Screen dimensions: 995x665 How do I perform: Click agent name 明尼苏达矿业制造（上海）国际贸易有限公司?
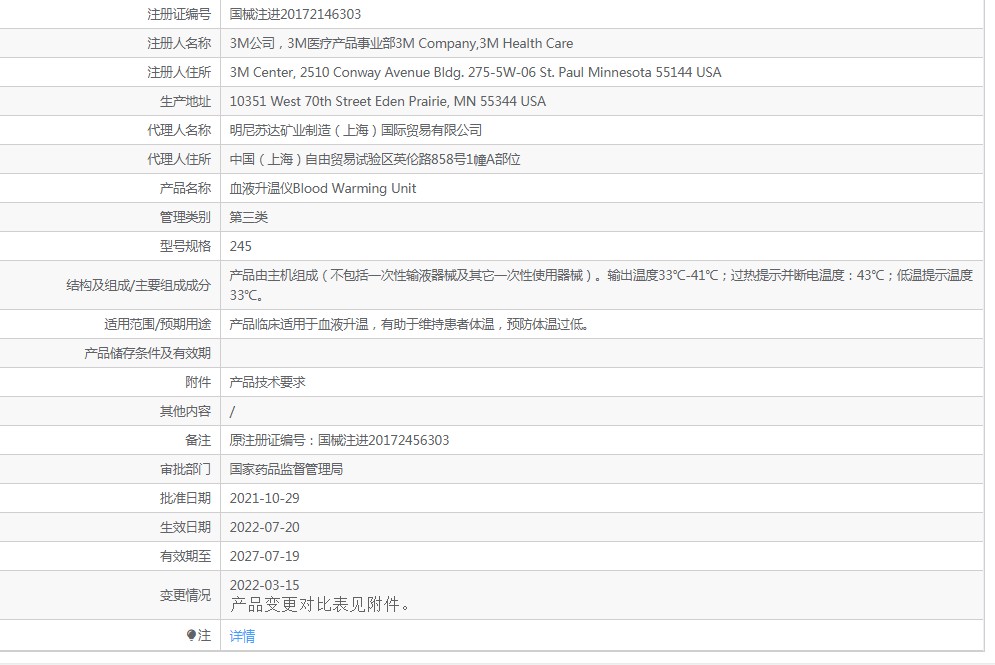355,130
